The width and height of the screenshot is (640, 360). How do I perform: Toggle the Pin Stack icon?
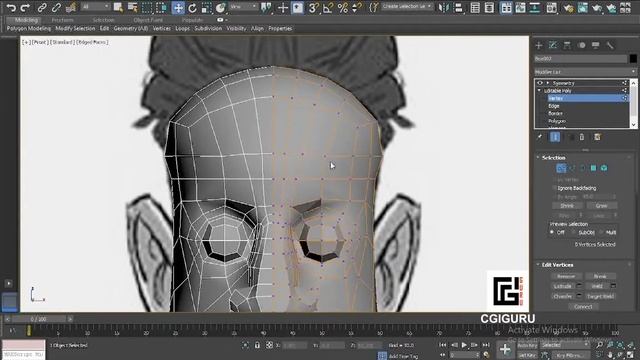point(540,137)
